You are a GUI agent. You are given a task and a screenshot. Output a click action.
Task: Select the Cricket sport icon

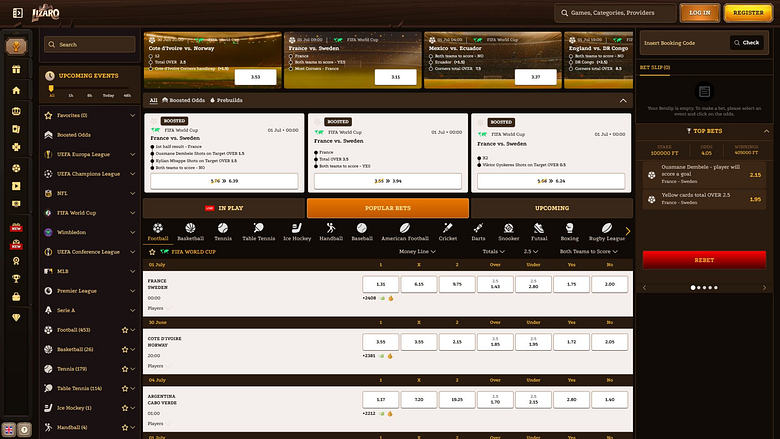pyautogui.click(x=448, y=232)
